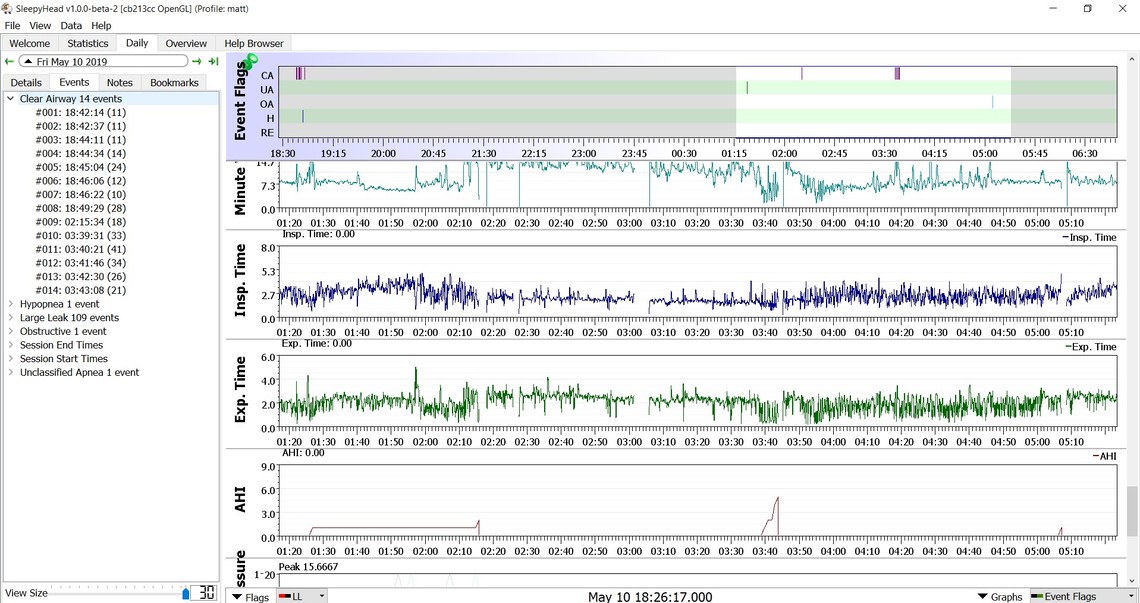Viewport: 1140px width, 603px height.
Task: Expand the Hypopnea 1 event group
Action: pos(10,304)
